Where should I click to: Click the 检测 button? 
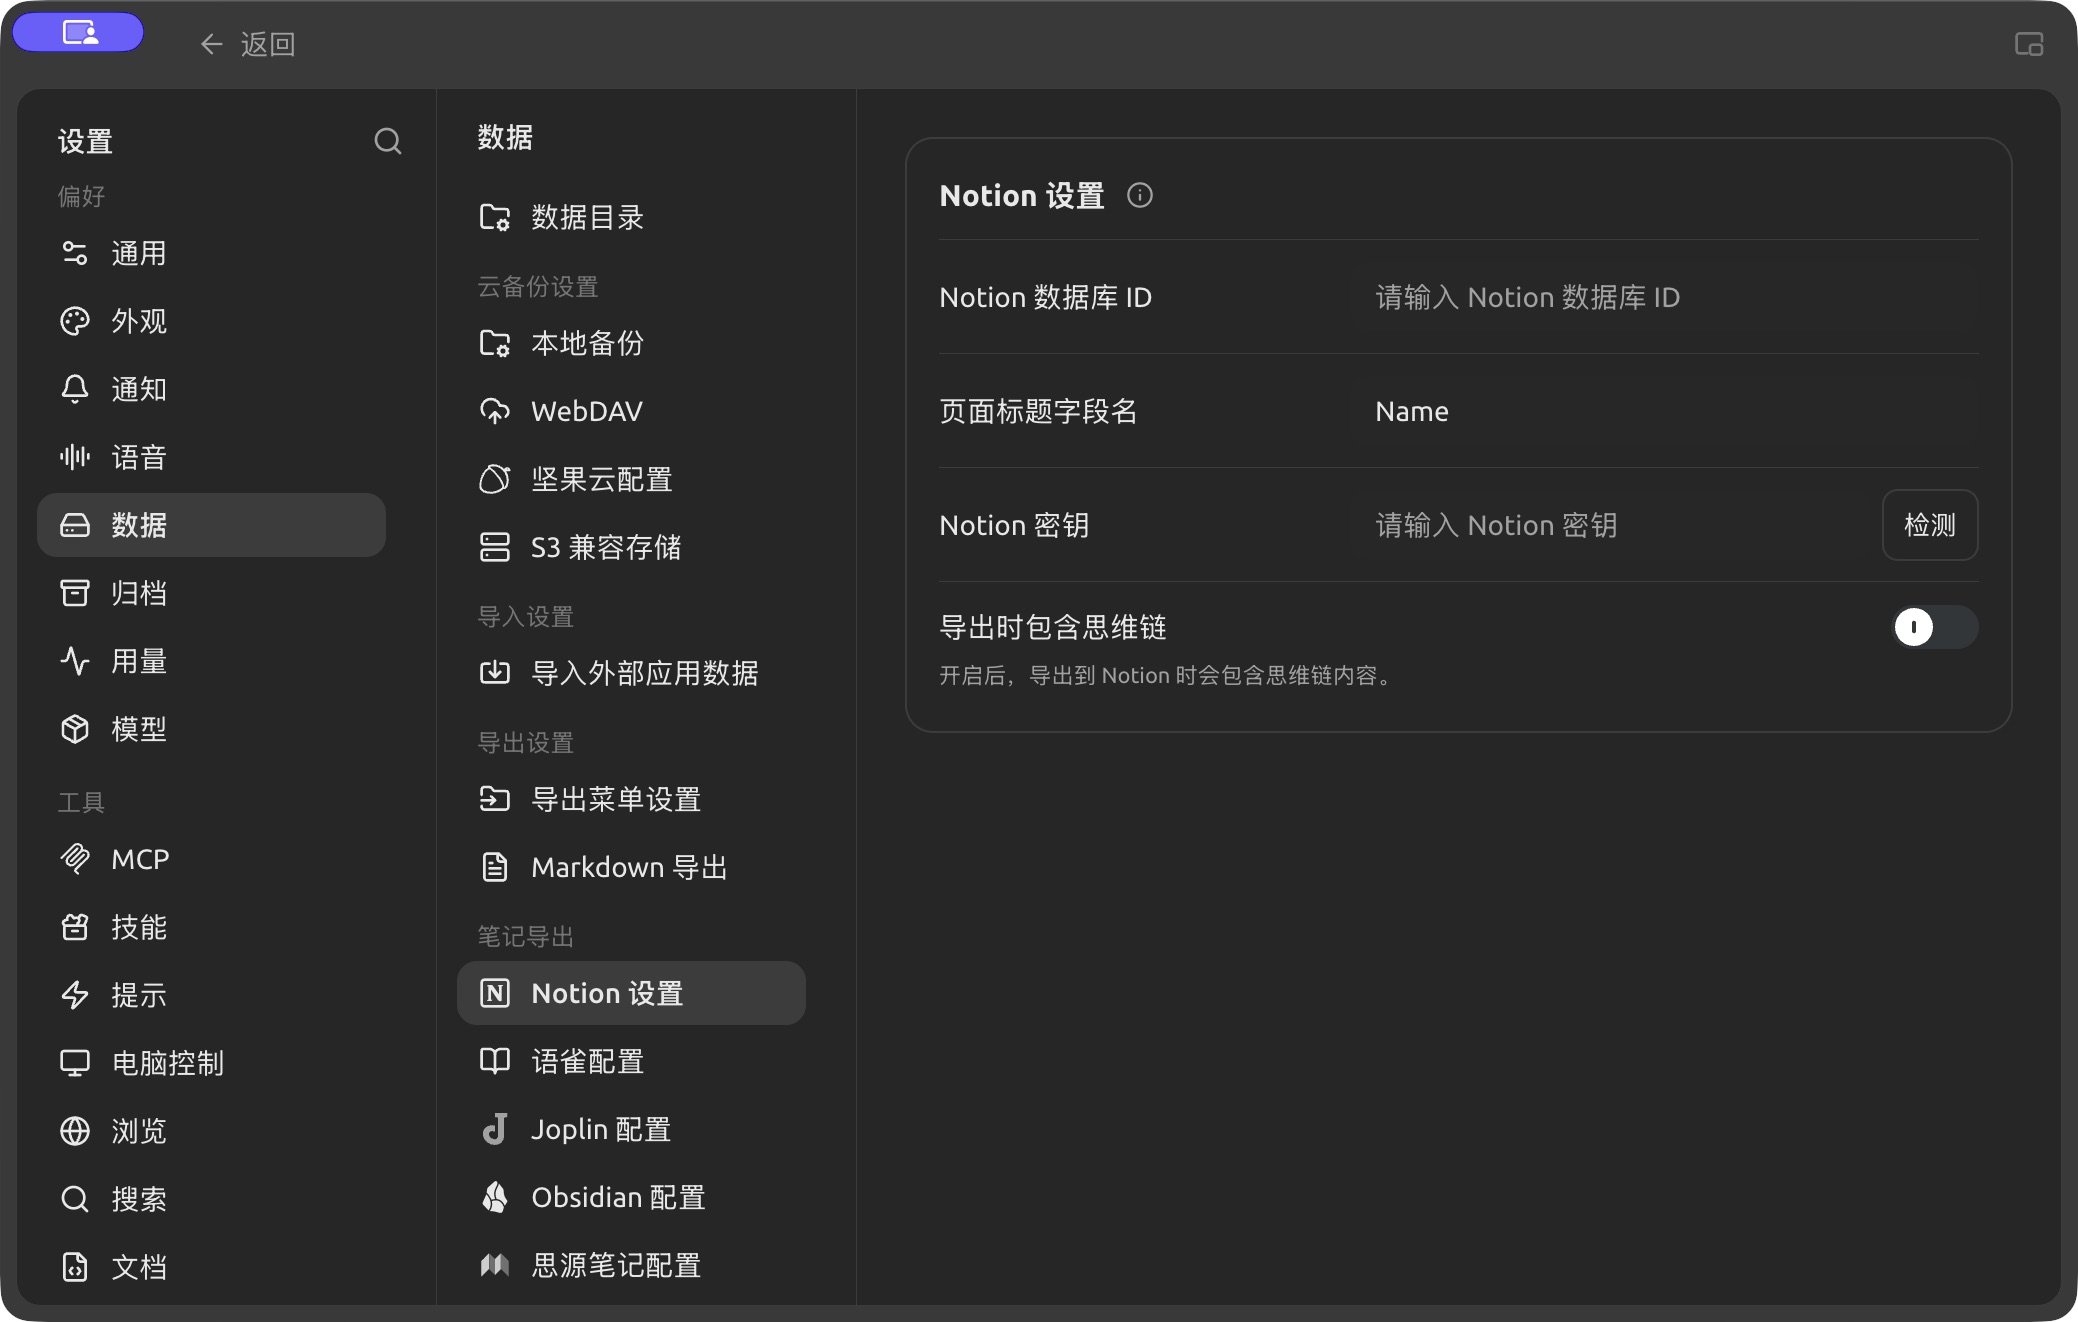[x=1929, y=525]
